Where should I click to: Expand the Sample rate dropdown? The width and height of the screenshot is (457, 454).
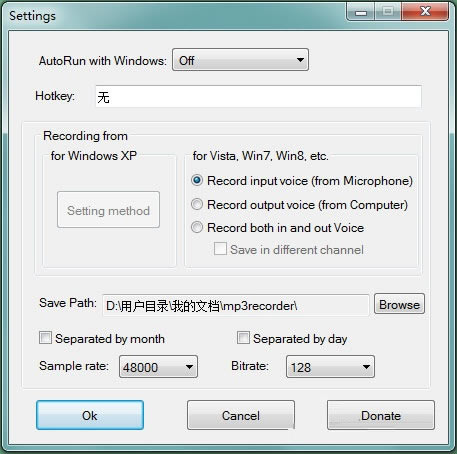point(158,367)
